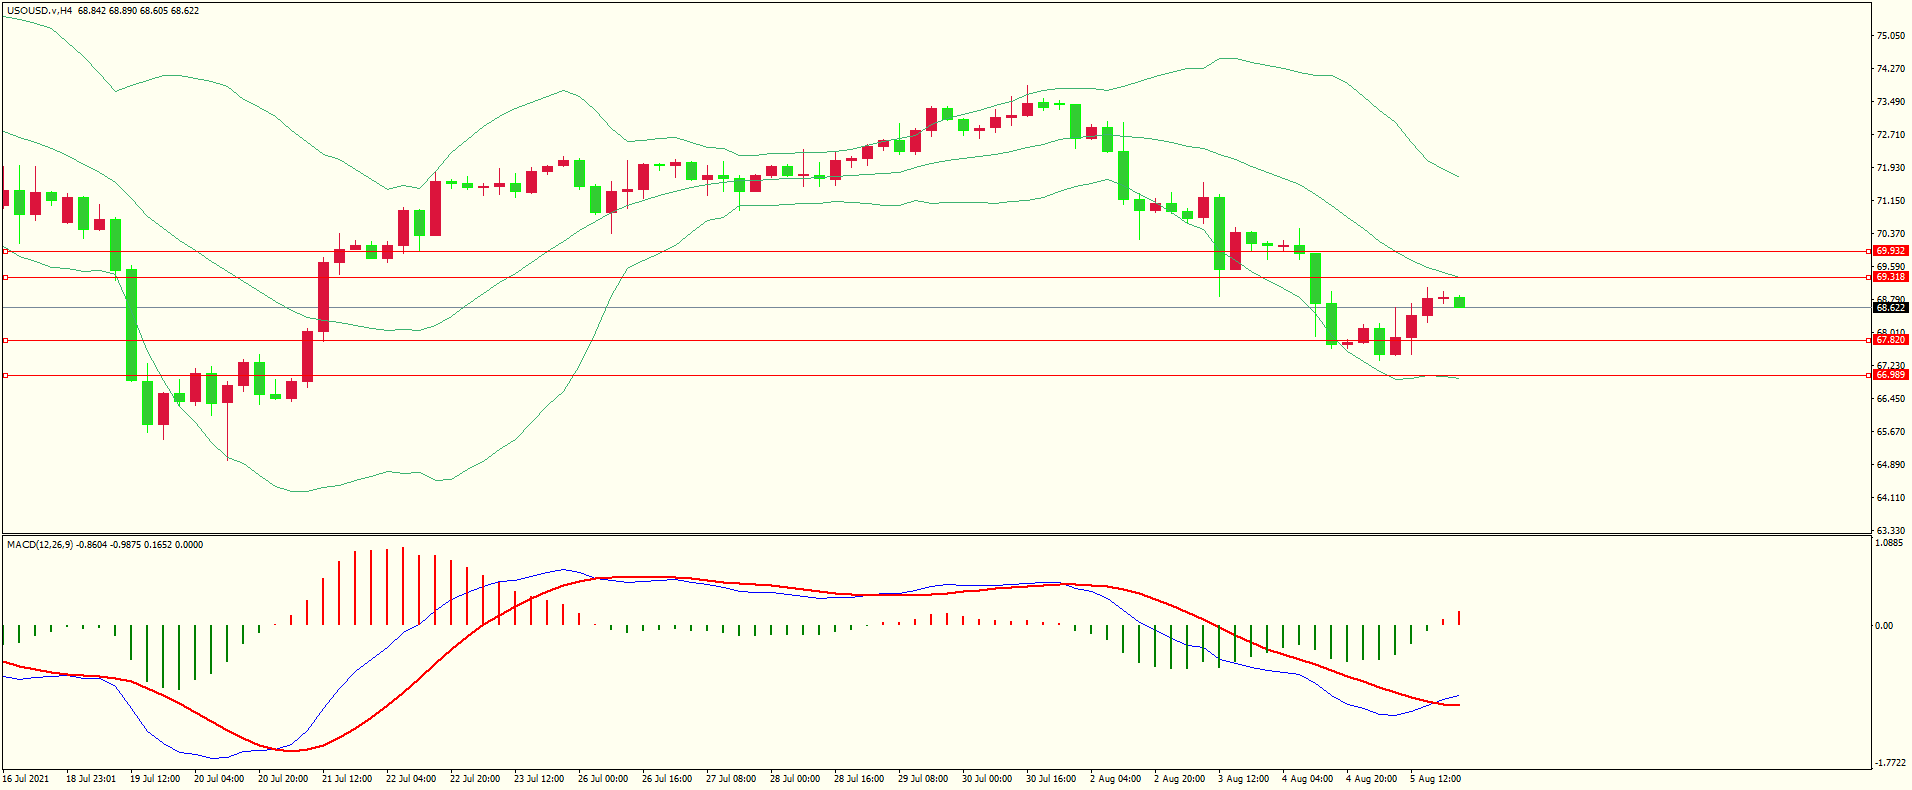Click the 4 Aug 20:00 time label
The width and height of the screenshot is (1912, 790).
click(x=1372, y=779)
